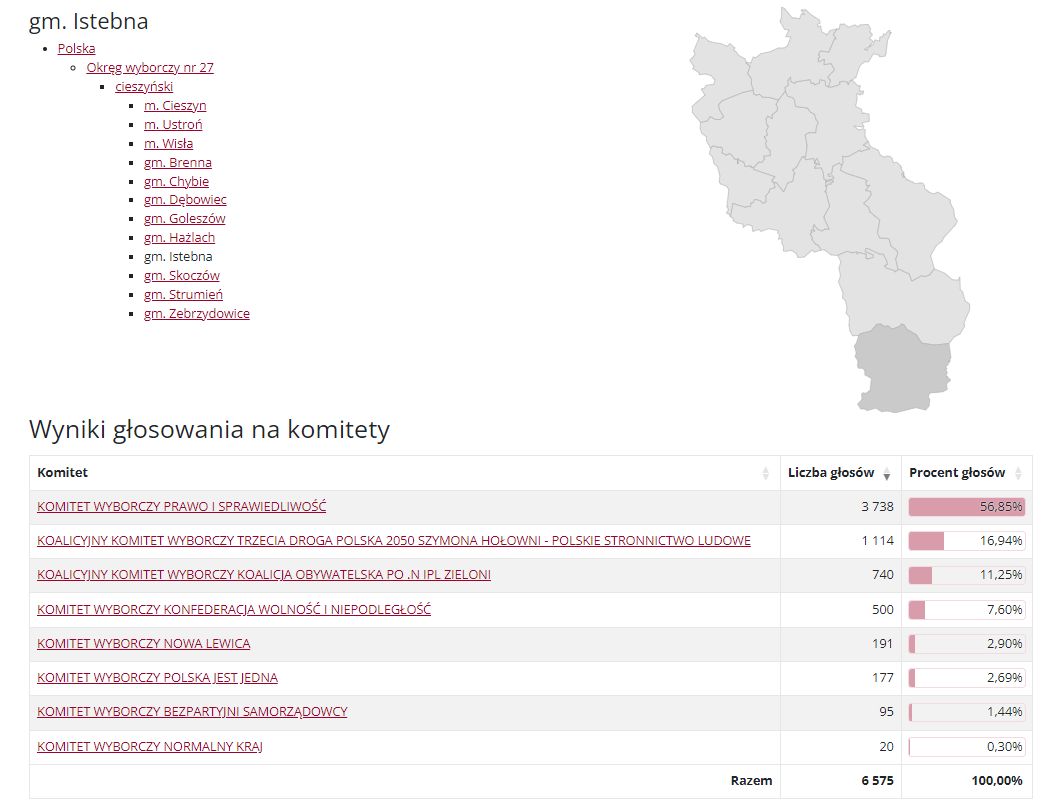Go to Okręg wyborczy nr 27
This screenshot has height=806, width=1047.
(150, 67)
